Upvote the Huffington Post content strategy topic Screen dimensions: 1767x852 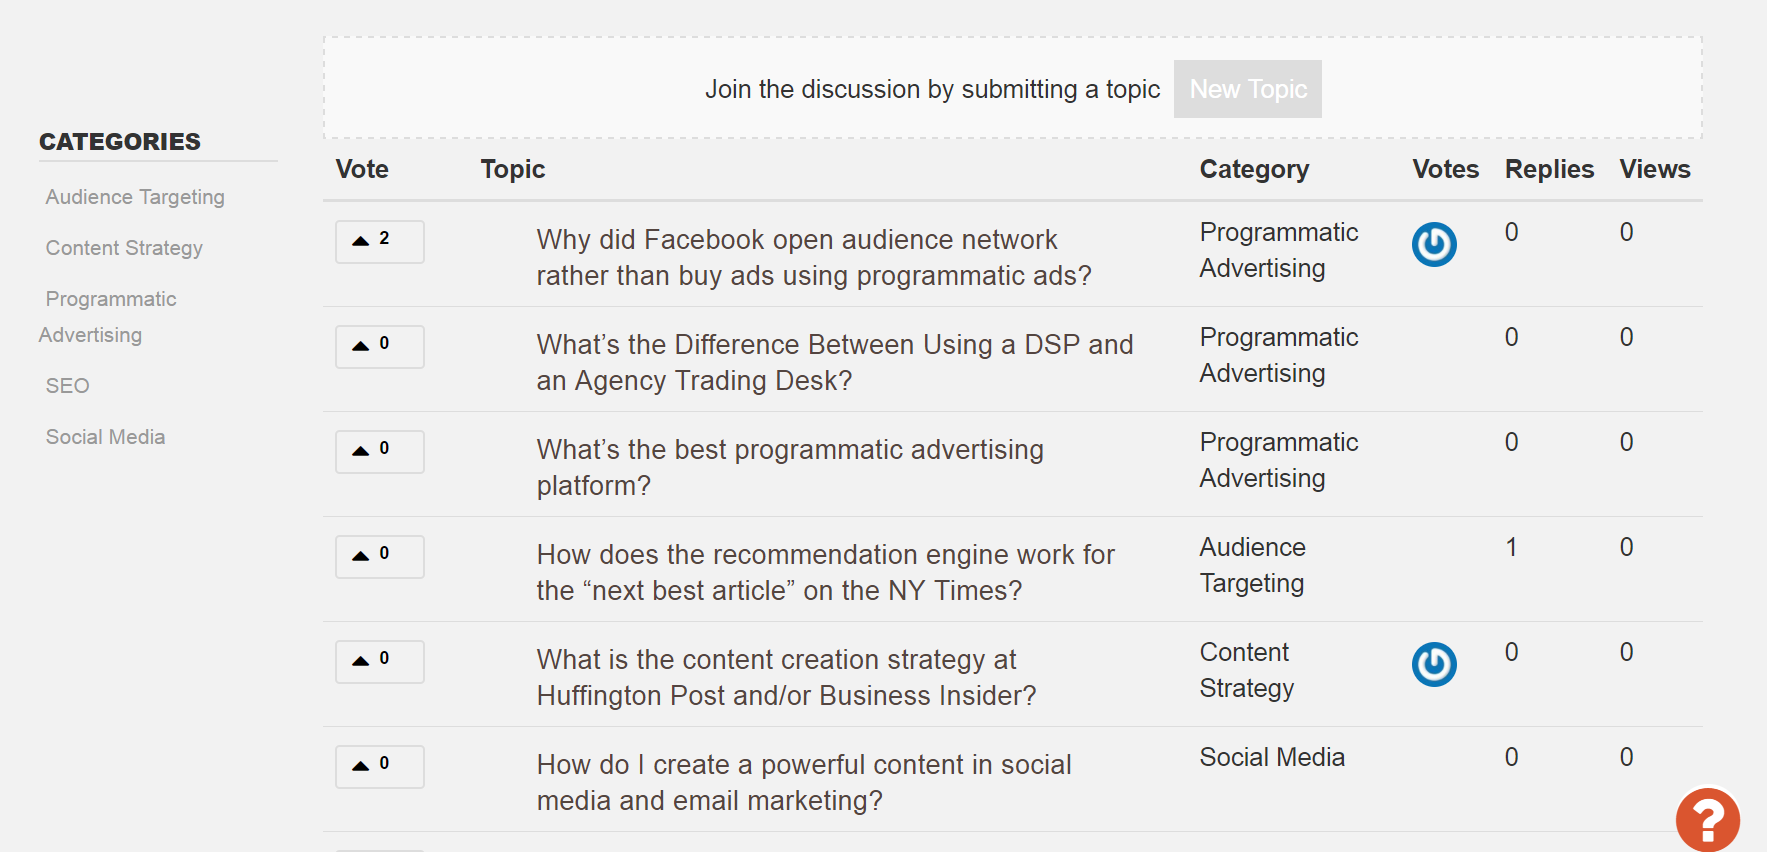(379, 661)
